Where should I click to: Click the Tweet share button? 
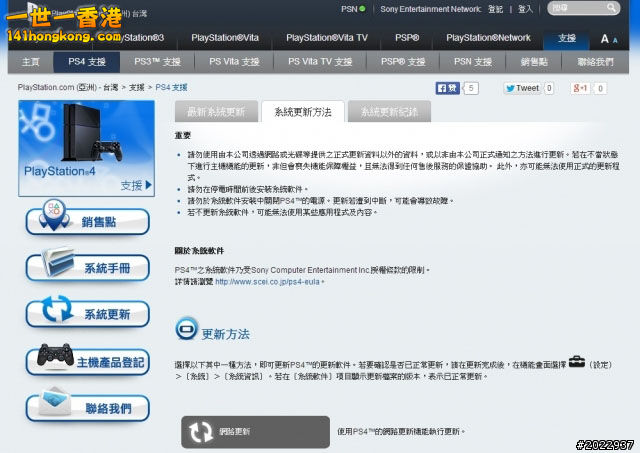coord(523,88)
